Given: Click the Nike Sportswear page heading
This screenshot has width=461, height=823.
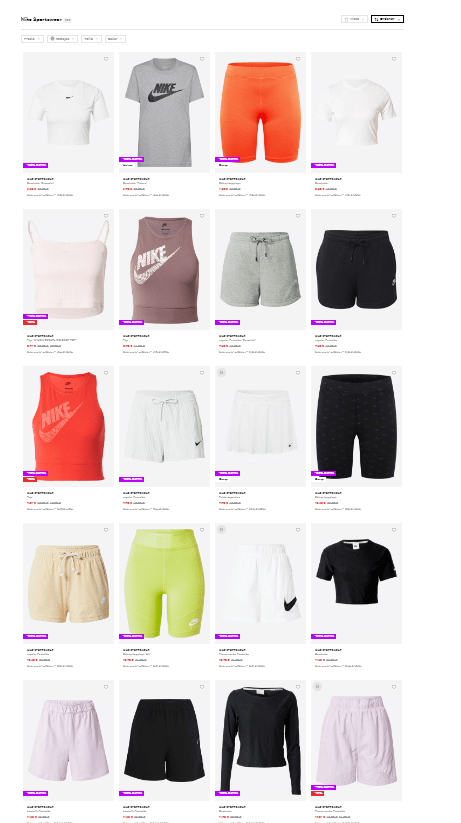Looking at the screenshot, I should 41,19.
